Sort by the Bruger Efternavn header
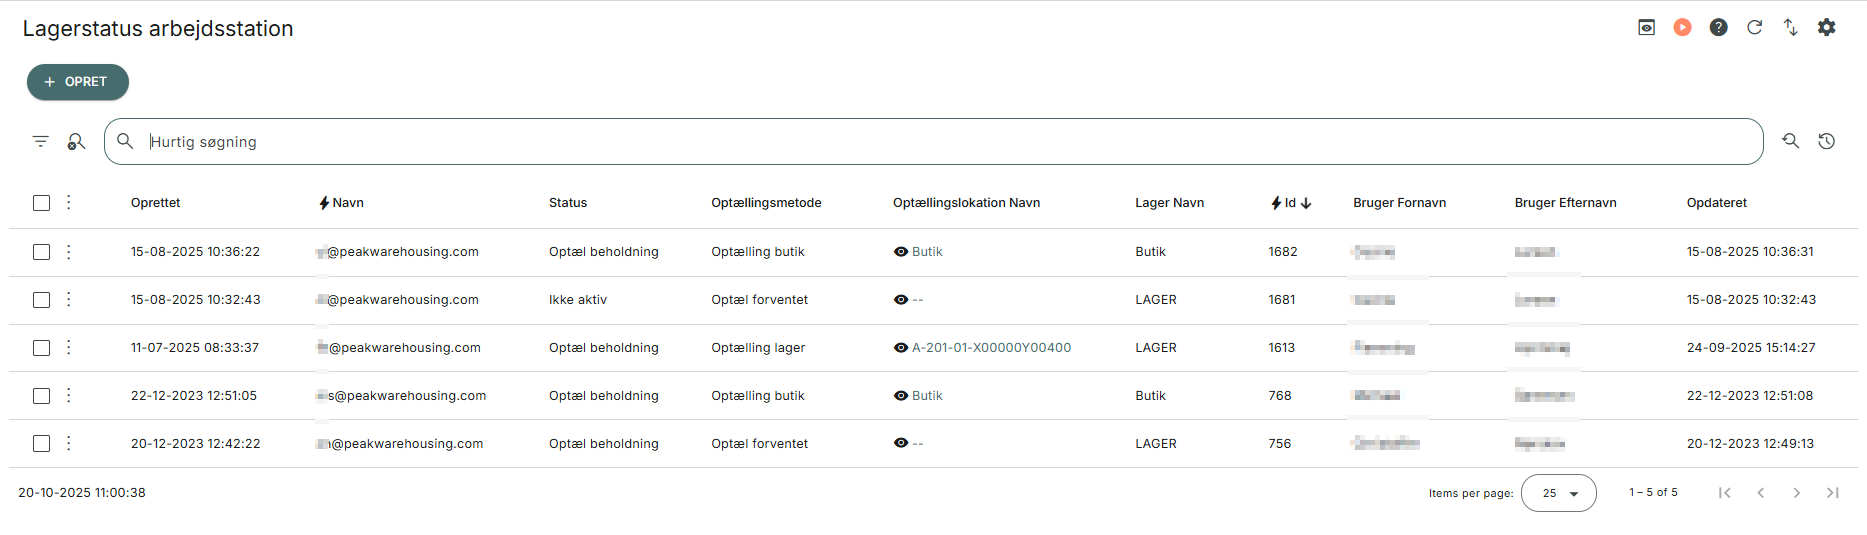 [x=1565, y=203]
